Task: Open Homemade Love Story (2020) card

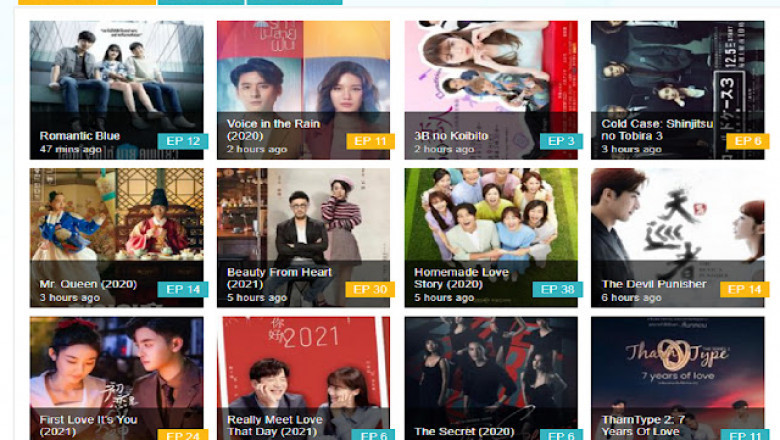Action: point(491,238)
